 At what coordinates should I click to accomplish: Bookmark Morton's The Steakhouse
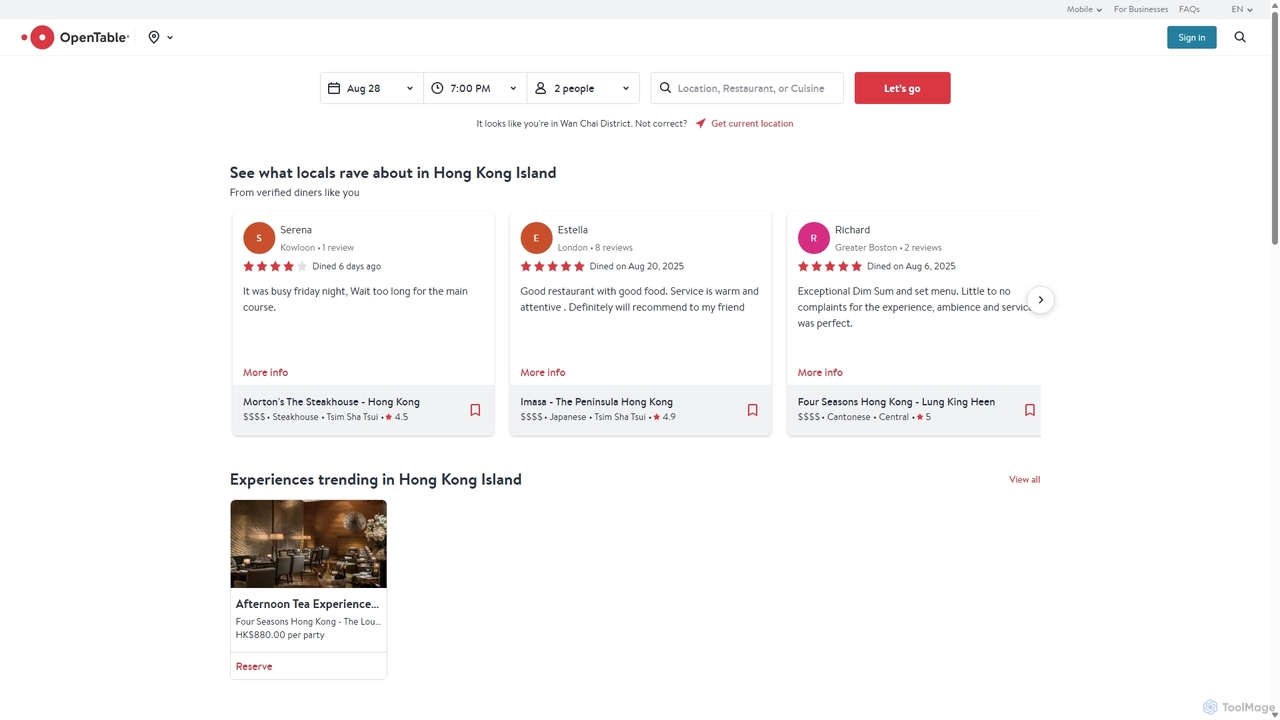[x=475, y=410]
